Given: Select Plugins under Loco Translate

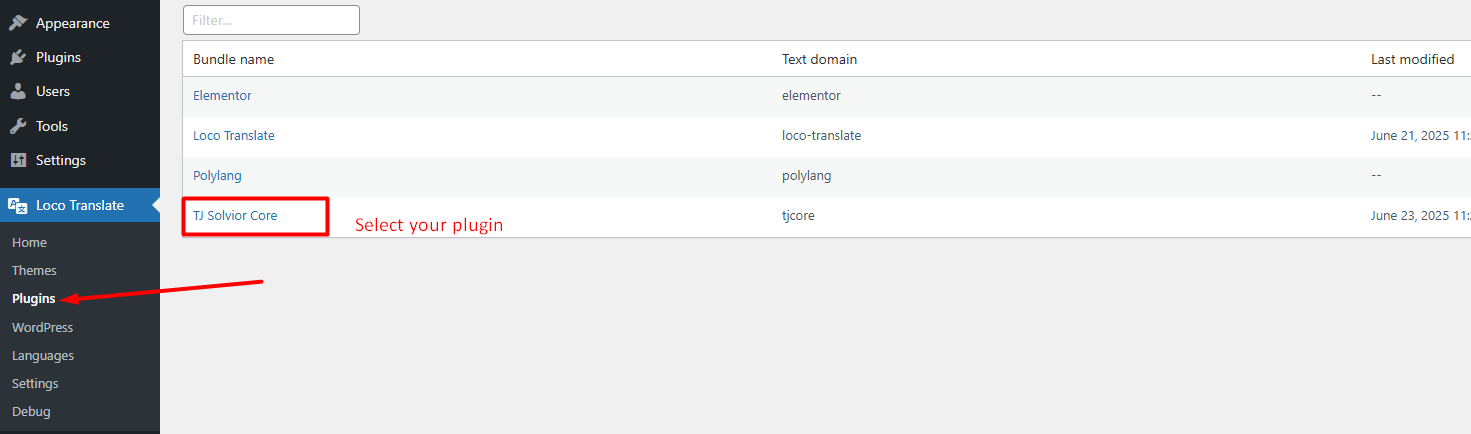Looking at the screenshot, I should point(33,299).
